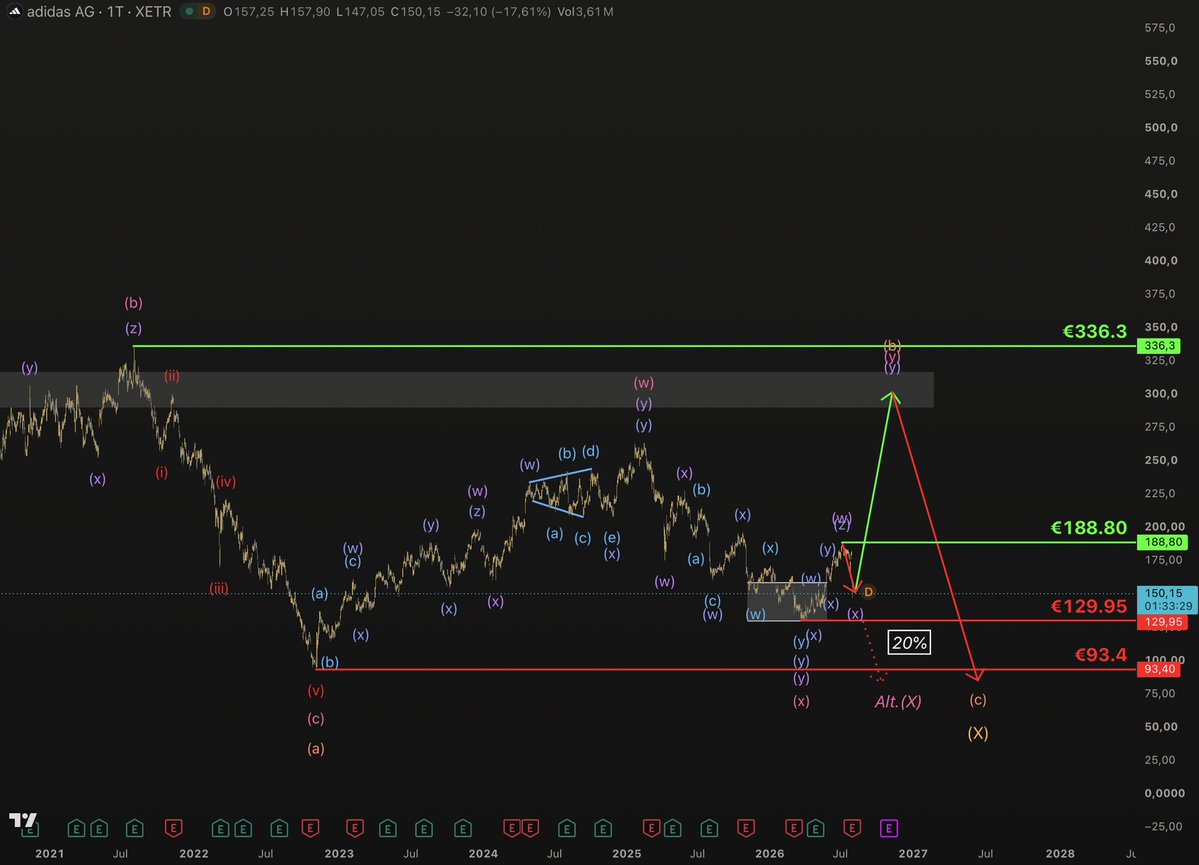
Task: Click the orange D badge in the header
Action: point(206,11)
